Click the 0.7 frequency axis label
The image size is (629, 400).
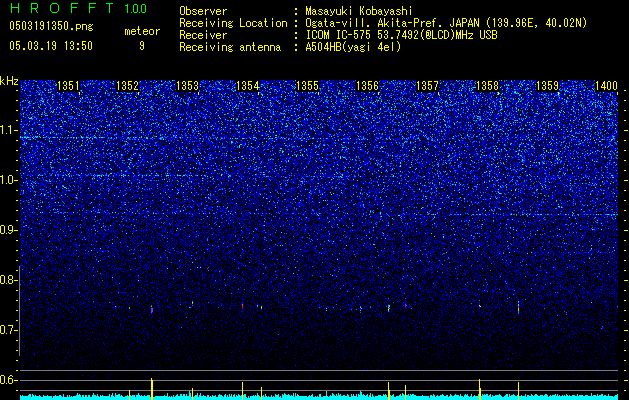click(x=9, y=330)
